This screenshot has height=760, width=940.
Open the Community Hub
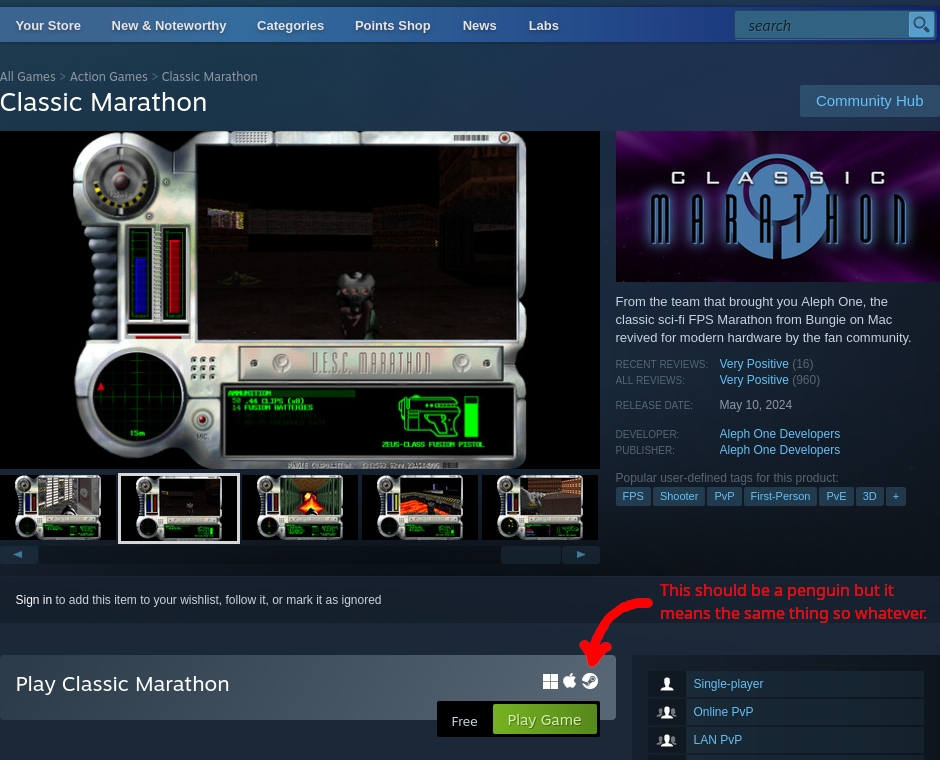869,101
